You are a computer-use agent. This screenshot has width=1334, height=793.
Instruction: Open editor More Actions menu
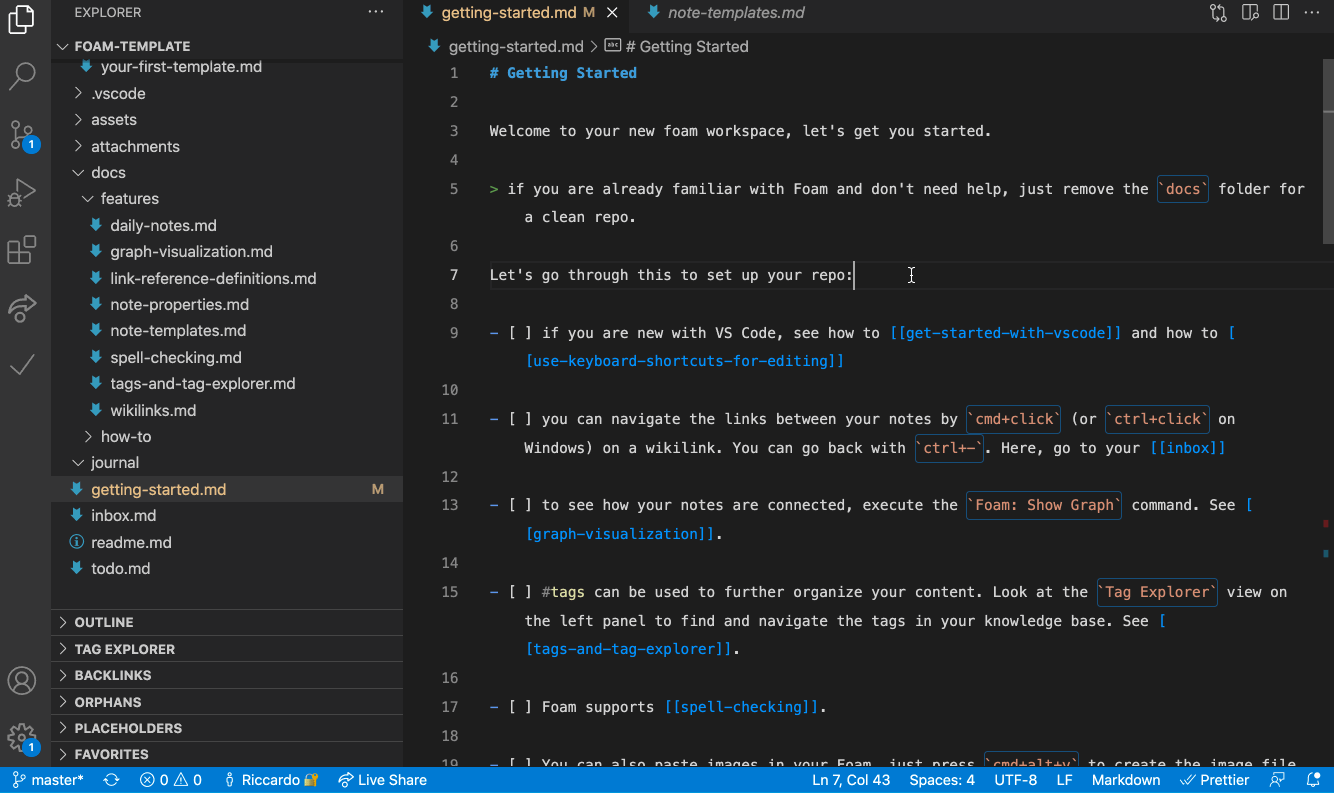click(x=1312, y=13)
